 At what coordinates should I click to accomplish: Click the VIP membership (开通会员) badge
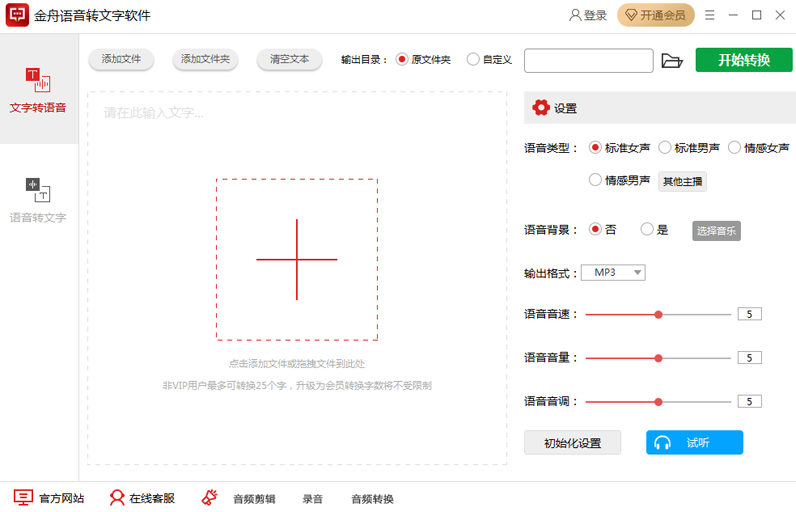pyautogui.click(x=656, y=15)
